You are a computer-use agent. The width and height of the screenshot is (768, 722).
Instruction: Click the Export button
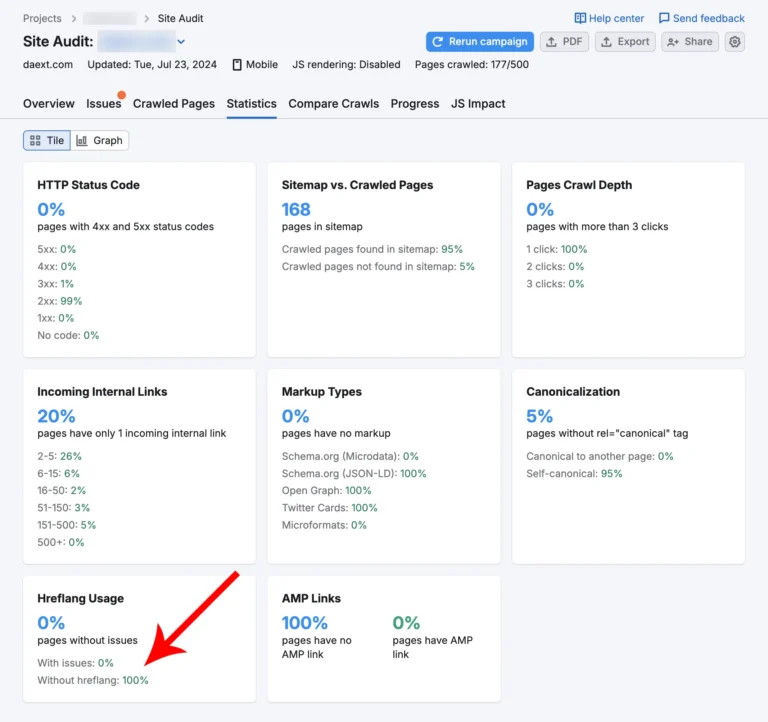[625, 42]
